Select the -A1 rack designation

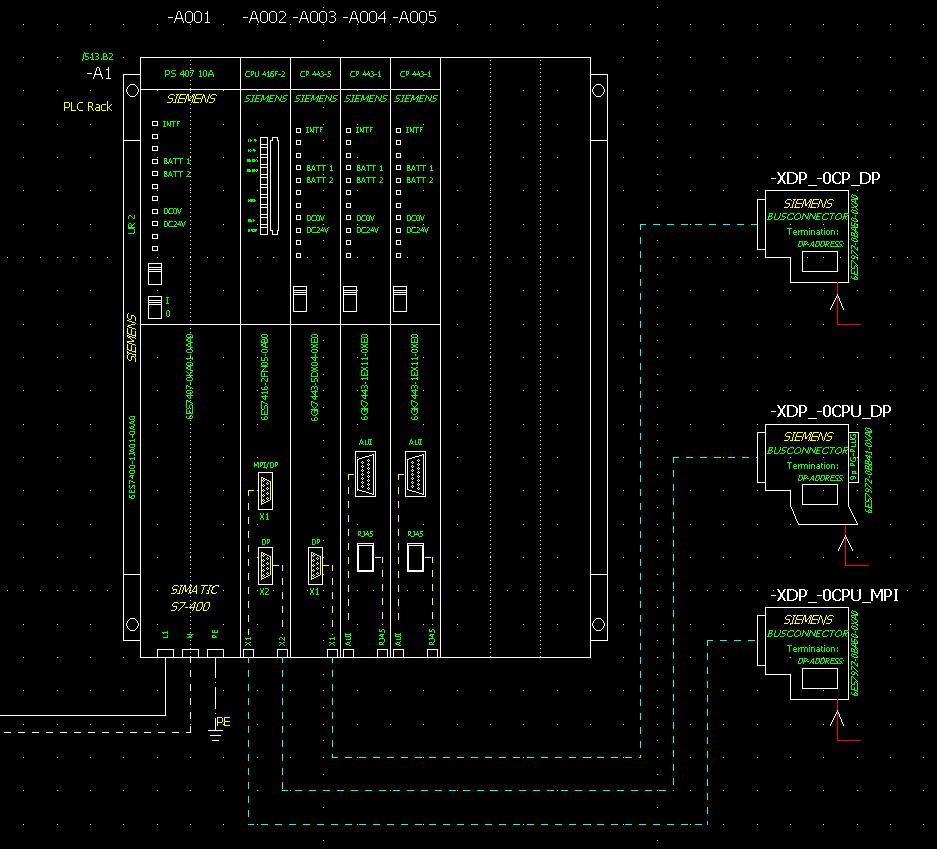click(x=99, y=73)
